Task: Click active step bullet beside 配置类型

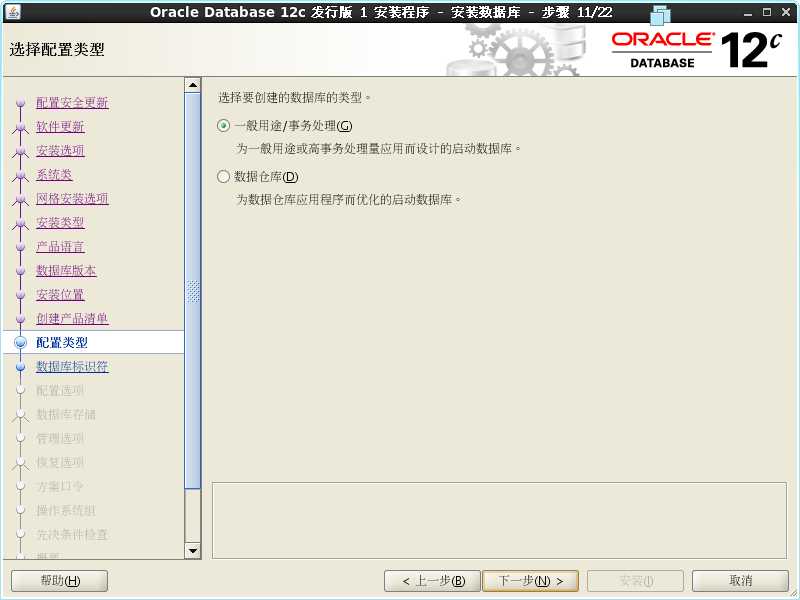Action: [20, 342]
